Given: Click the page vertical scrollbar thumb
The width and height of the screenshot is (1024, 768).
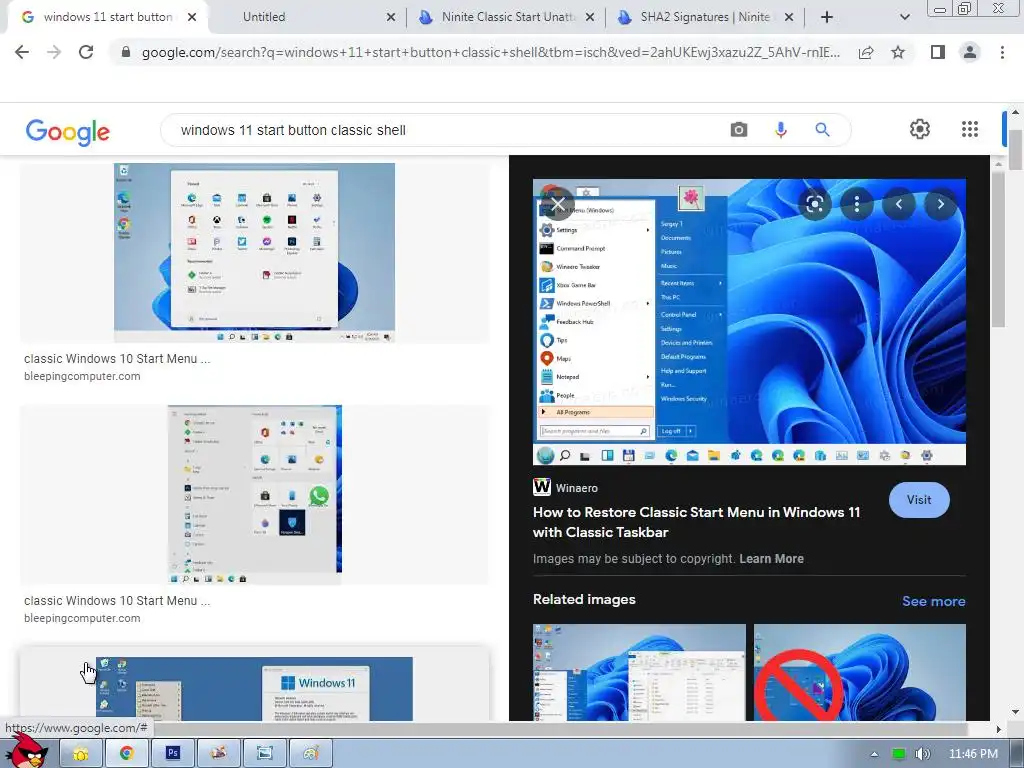Looking at the screenshot, I should [1016, 150].
